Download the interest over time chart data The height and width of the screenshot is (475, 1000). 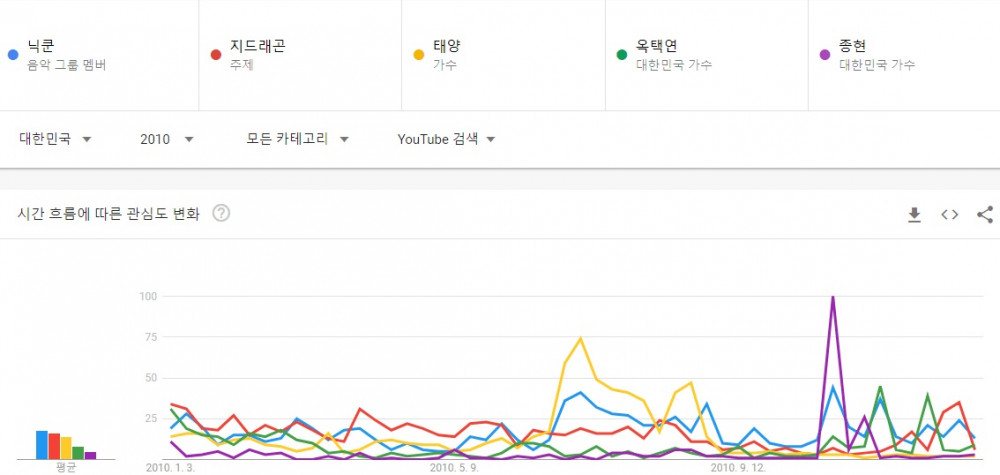[915, 215]
